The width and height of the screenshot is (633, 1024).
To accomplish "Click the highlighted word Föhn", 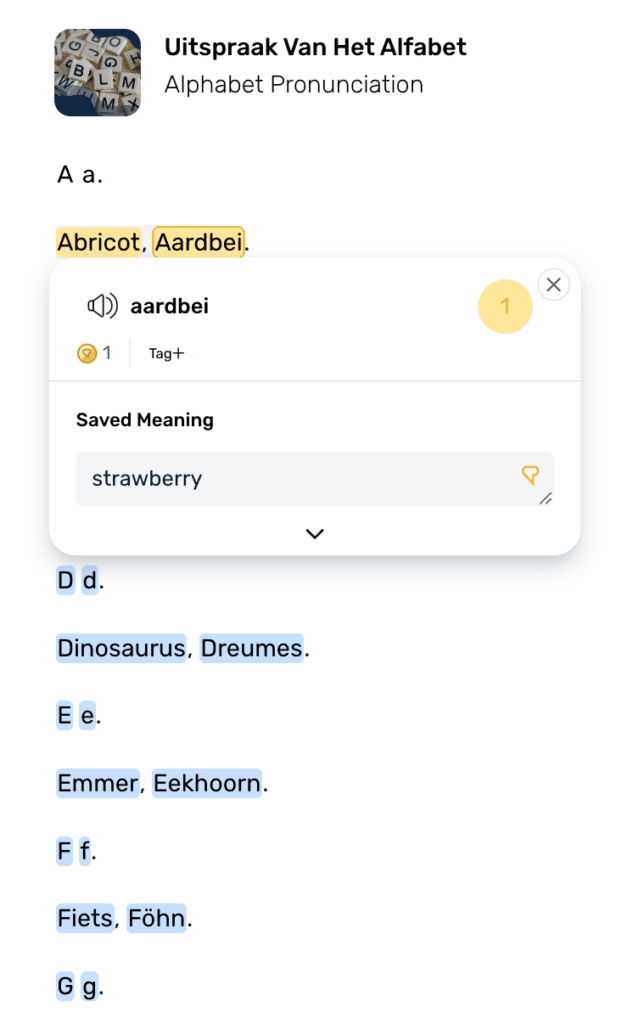I will point(157,918).
